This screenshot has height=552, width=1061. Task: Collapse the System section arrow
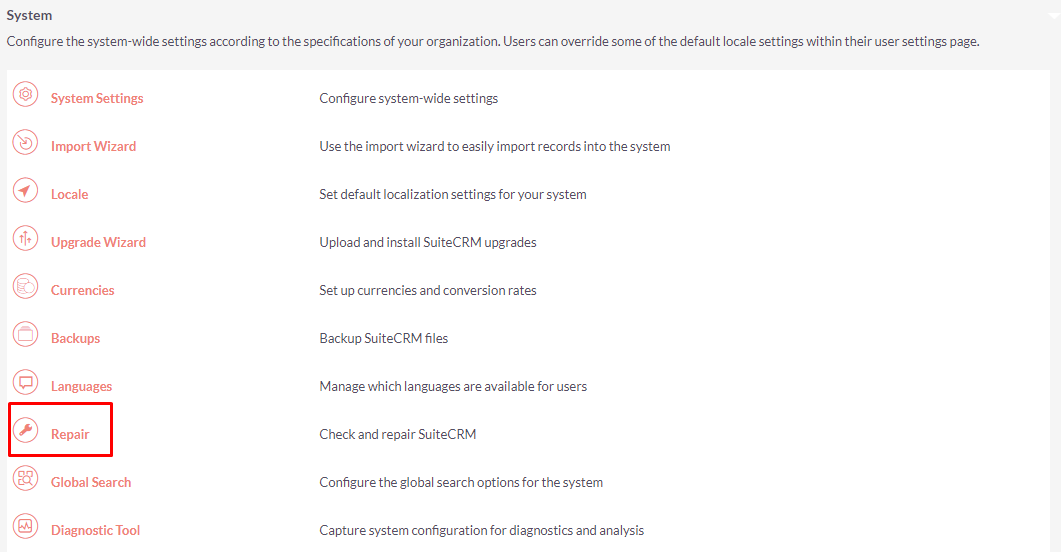coord(1054,15)
